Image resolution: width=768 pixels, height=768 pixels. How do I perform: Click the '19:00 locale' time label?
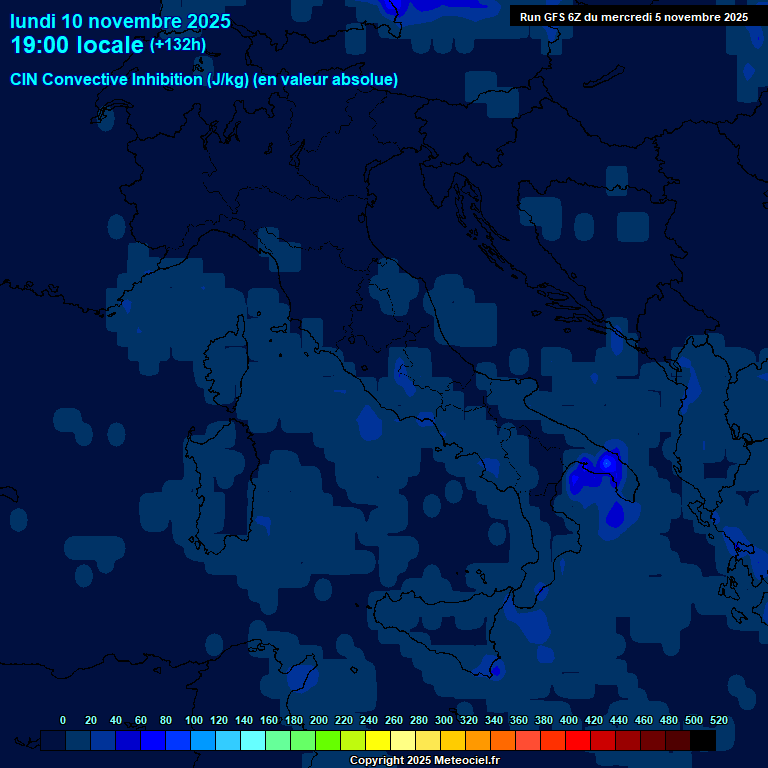pyautogui.click(x=78, y=46)
